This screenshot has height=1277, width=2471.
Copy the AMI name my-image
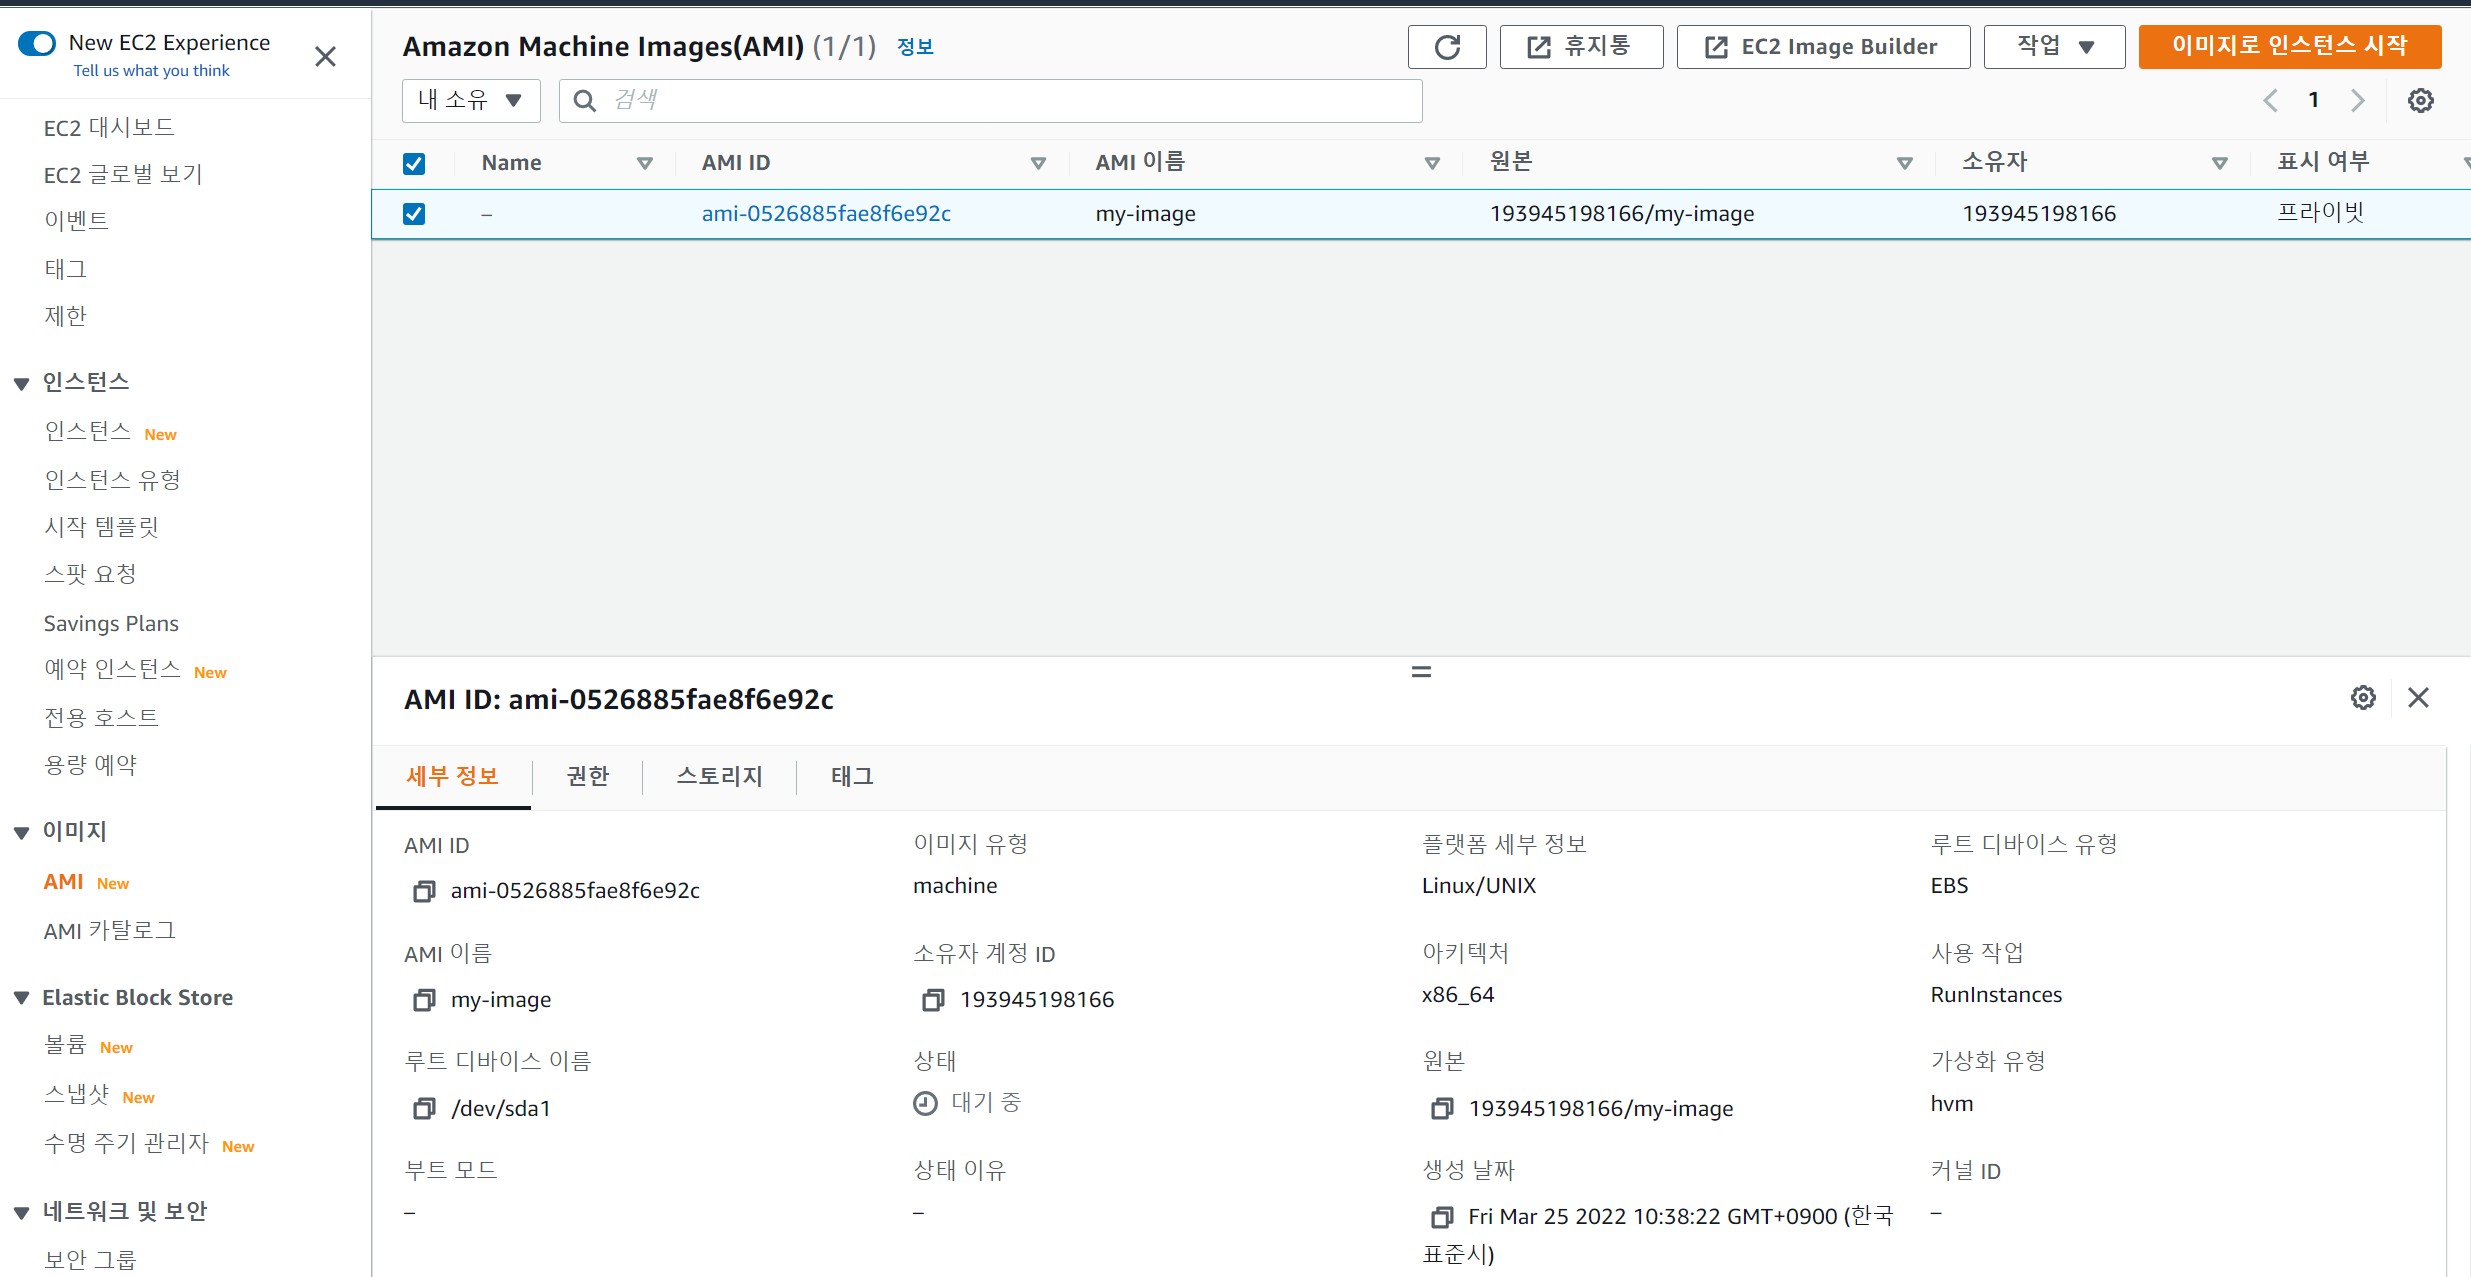424,1000
